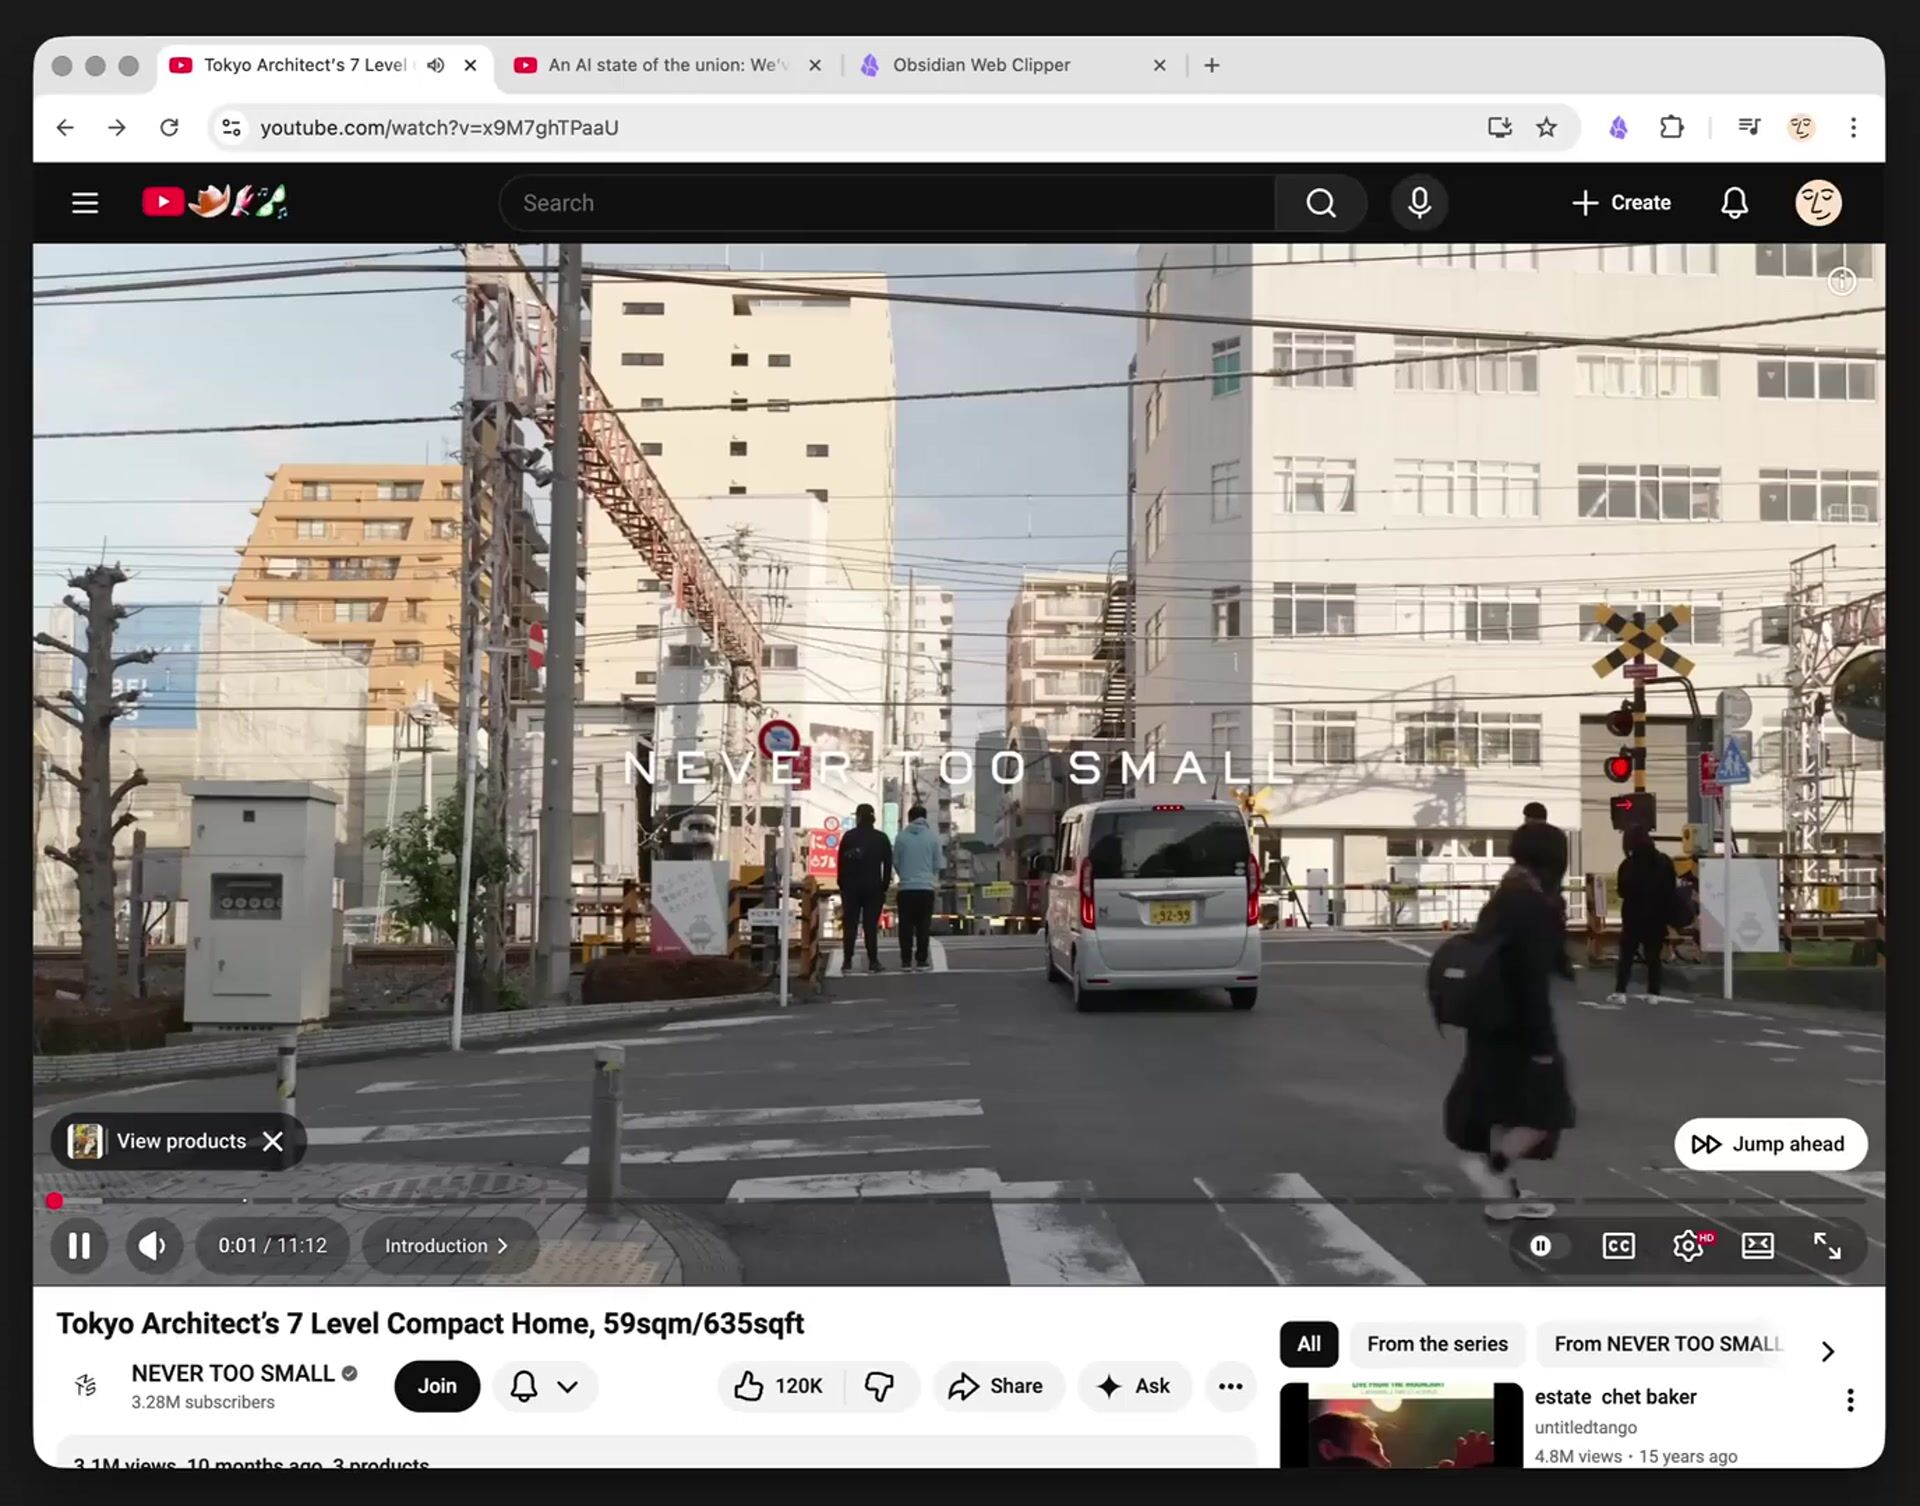The height and width of the screenshot is (1506, 1920).
Task: Click the Jump ahead button
Action: 1770,1144
